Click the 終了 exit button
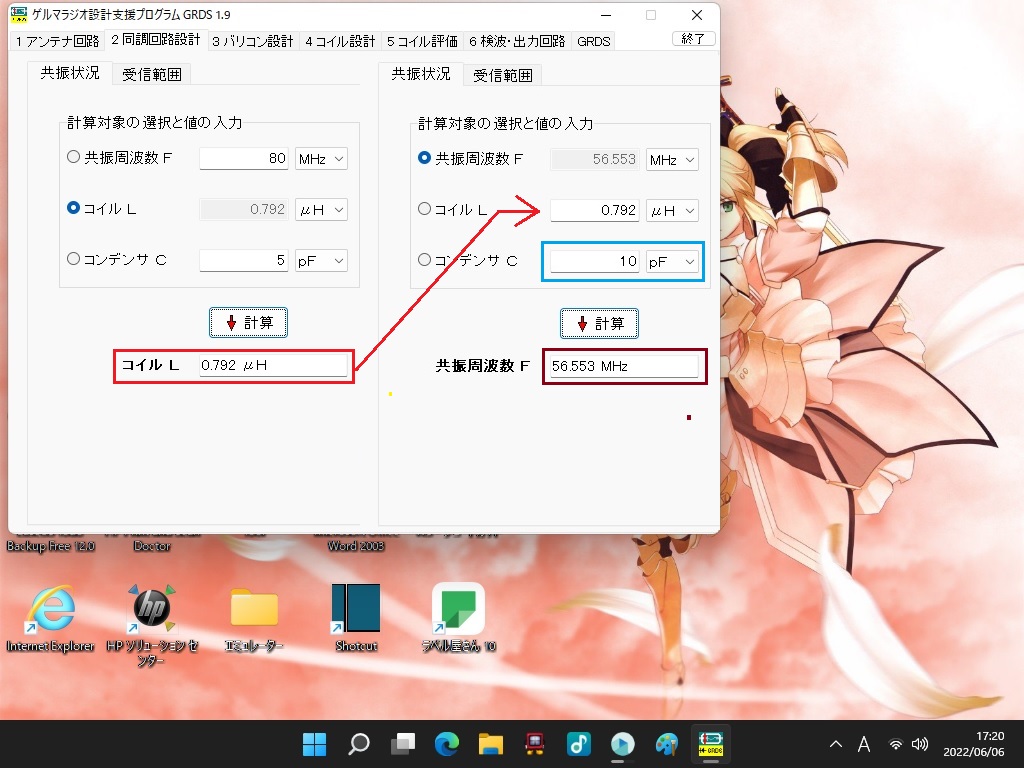This screenshot has width=1024, height=768. pyautogui.click(x=694, y=39)
